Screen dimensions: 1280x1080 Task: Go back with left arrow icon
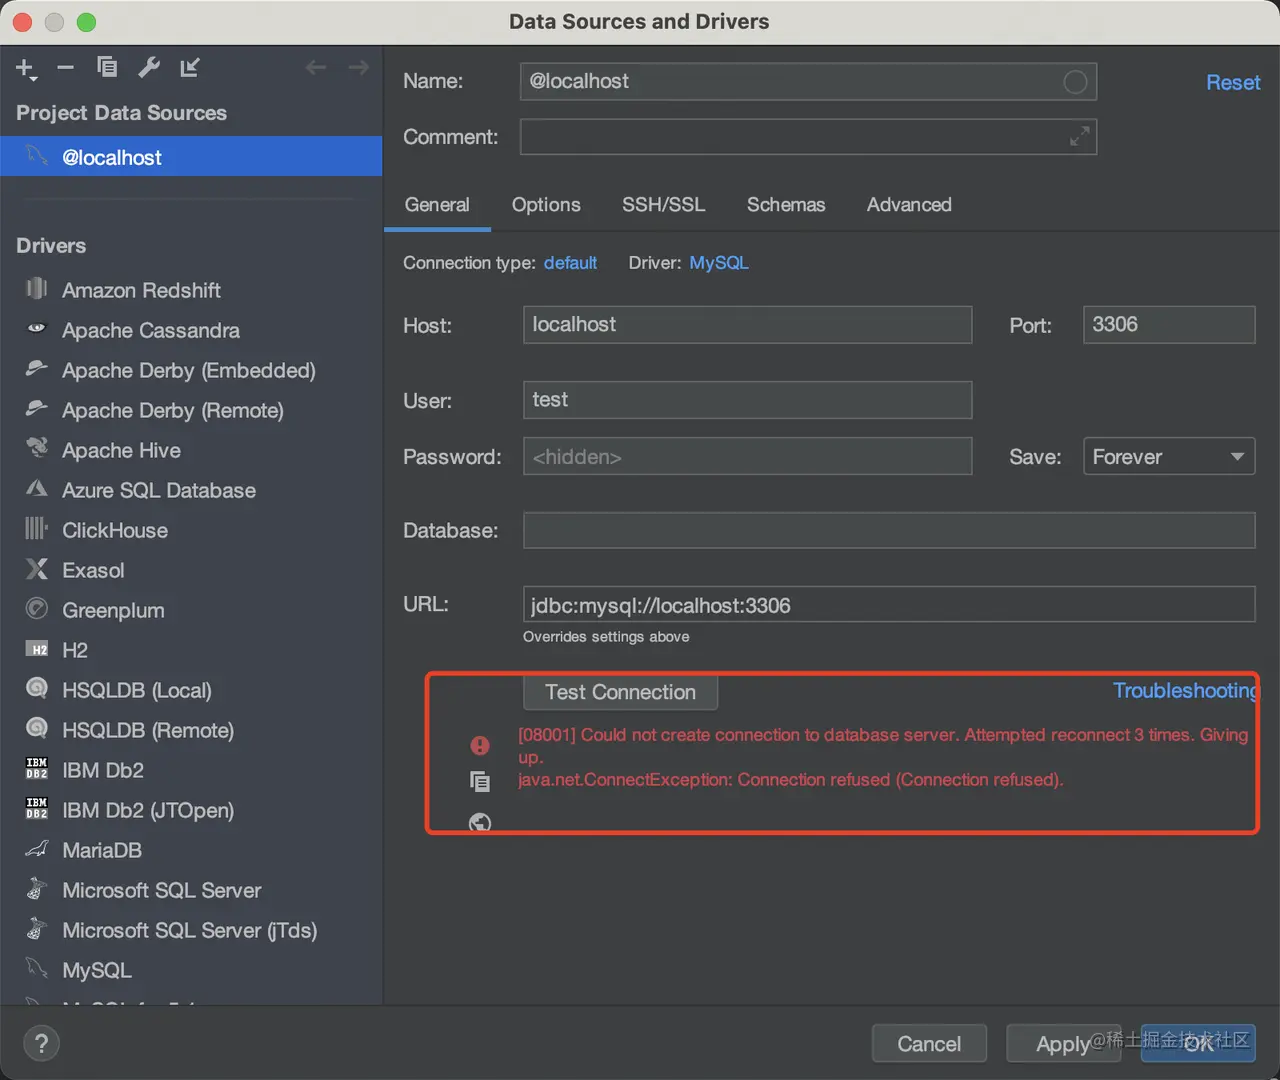point(316,68)
